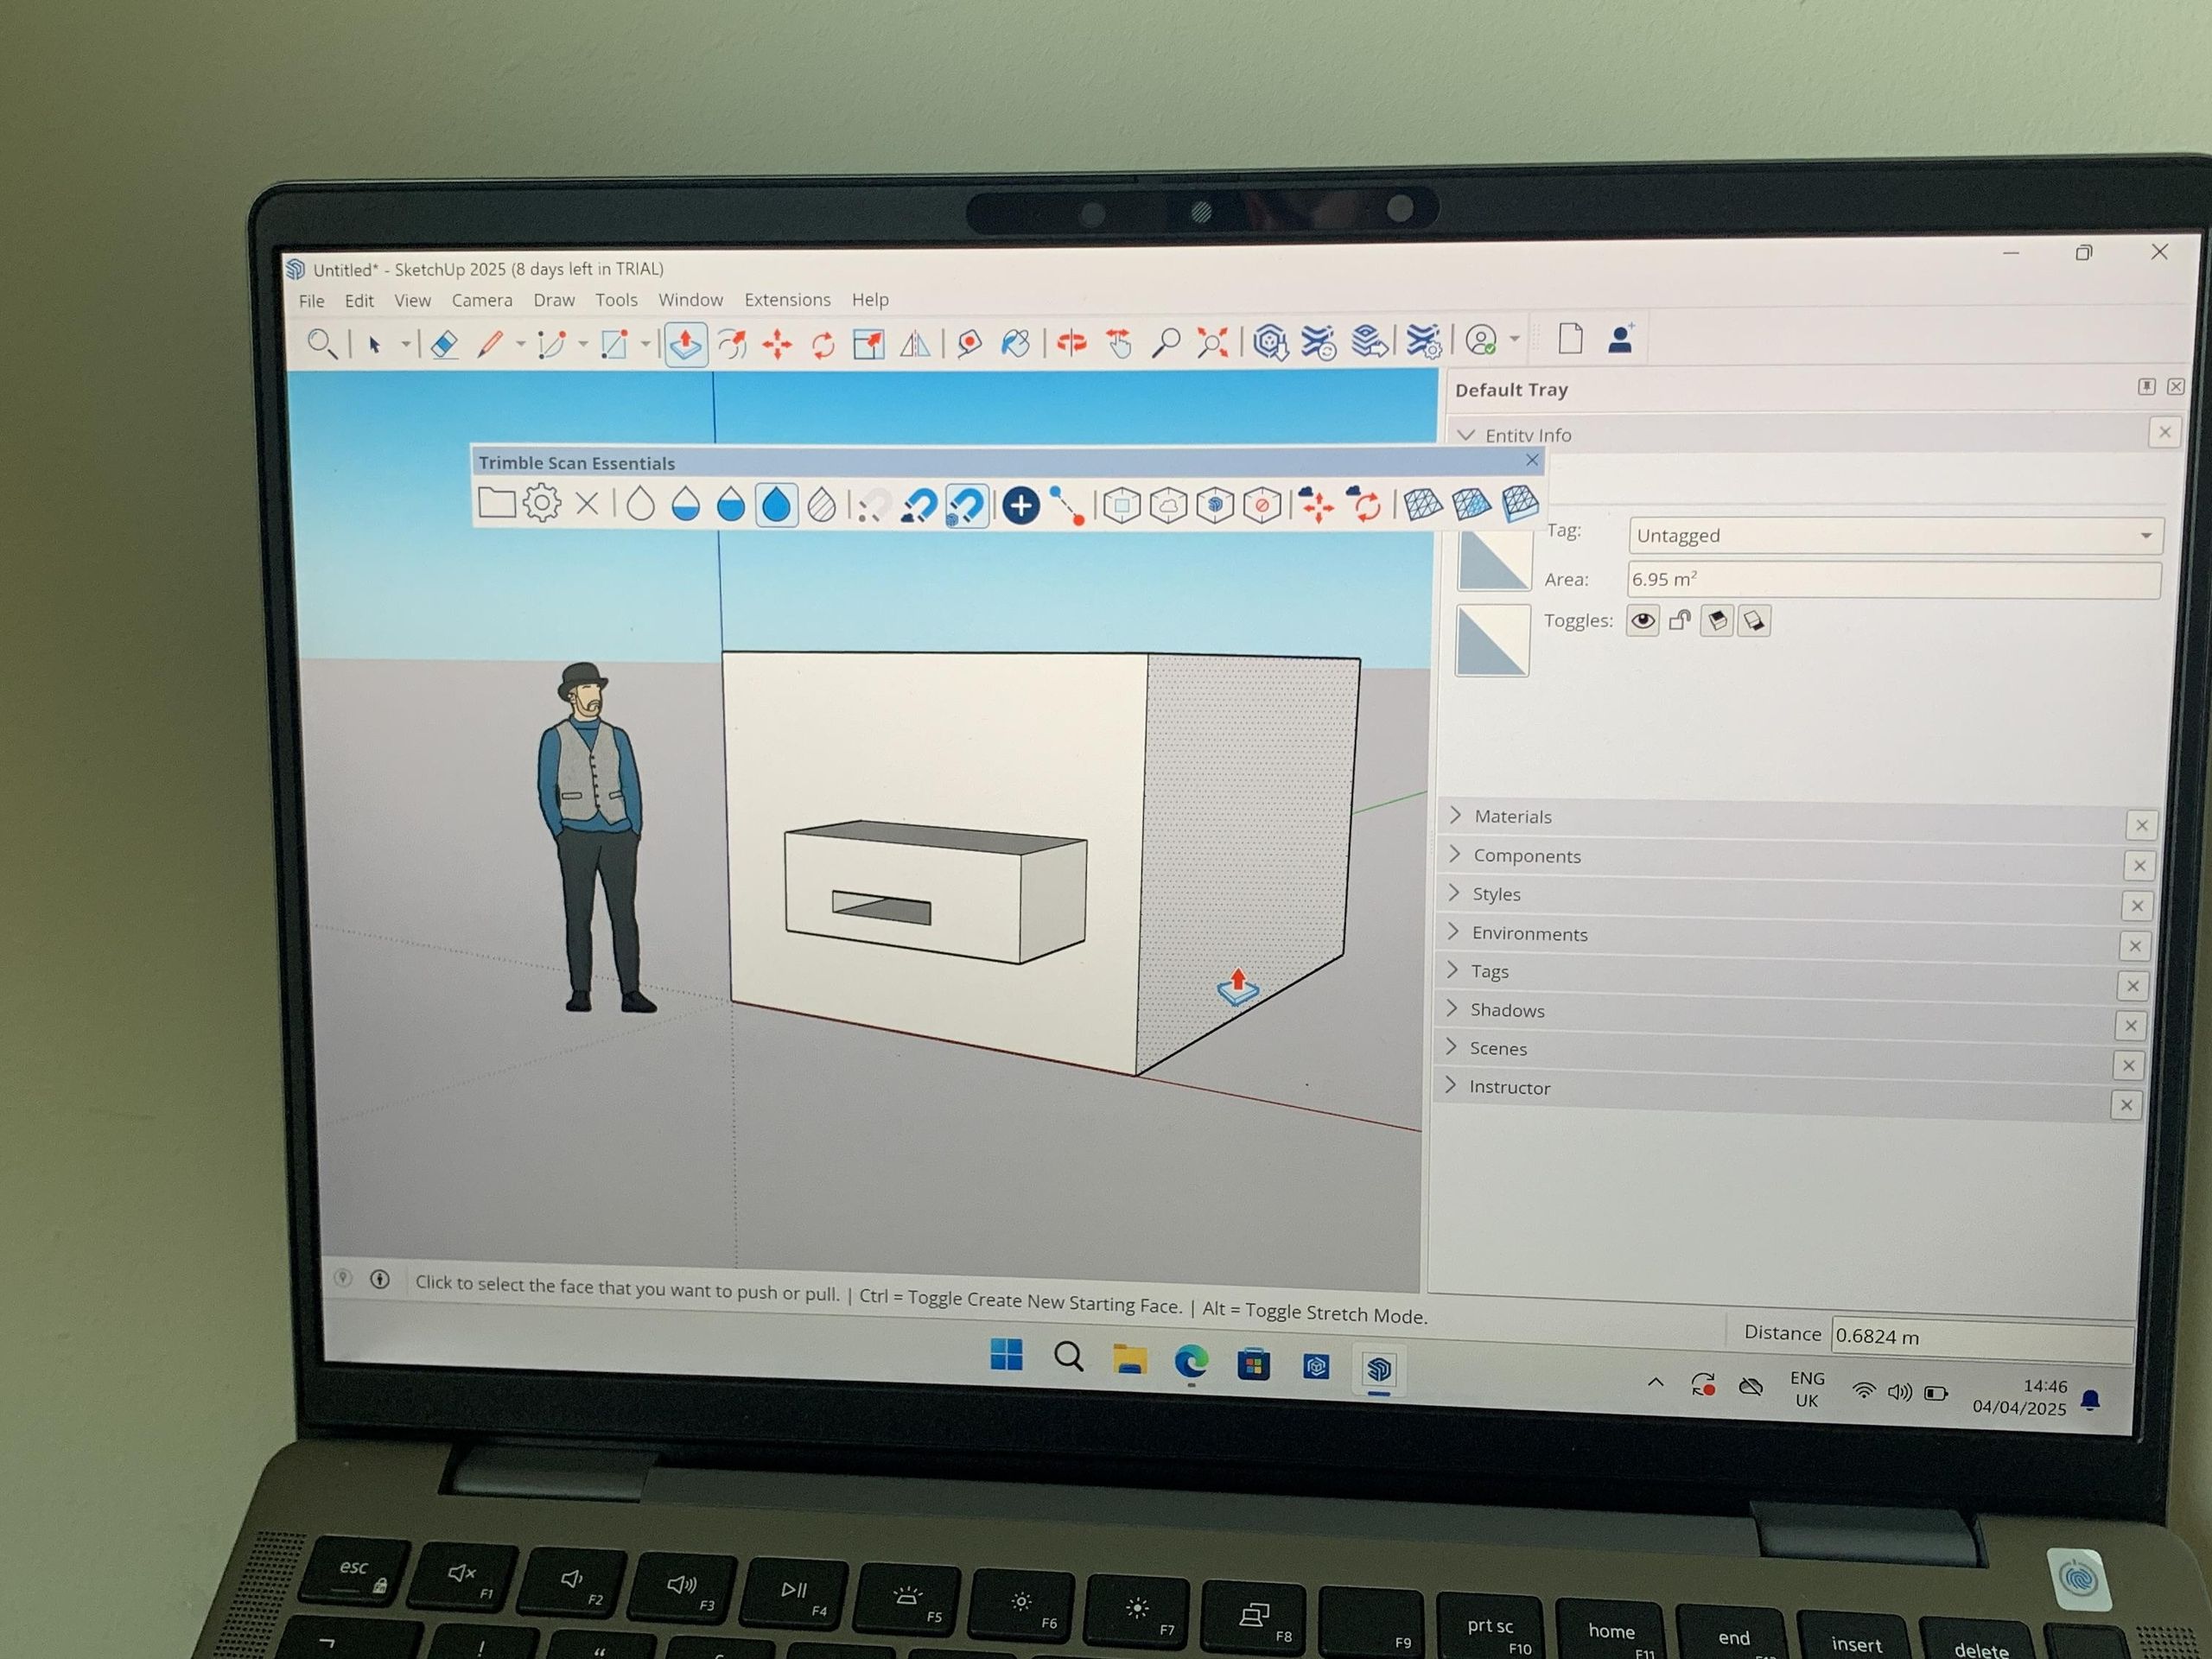Open the Camera menu
Image resolution: width=2212 pixels, height=1659 pixels.
coord(481,300)
